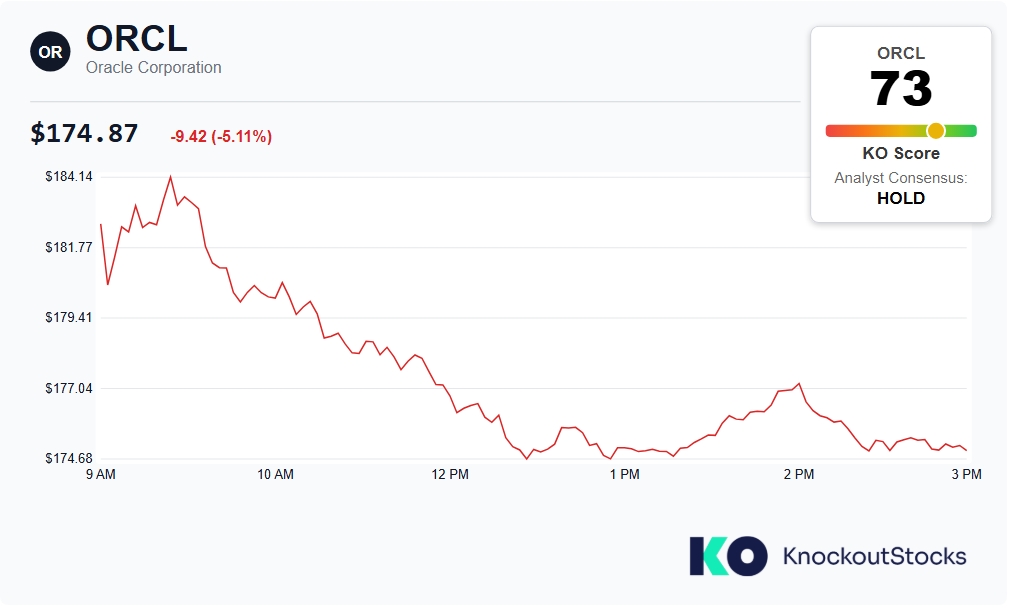Click the KO Score label

coord(901,154)
